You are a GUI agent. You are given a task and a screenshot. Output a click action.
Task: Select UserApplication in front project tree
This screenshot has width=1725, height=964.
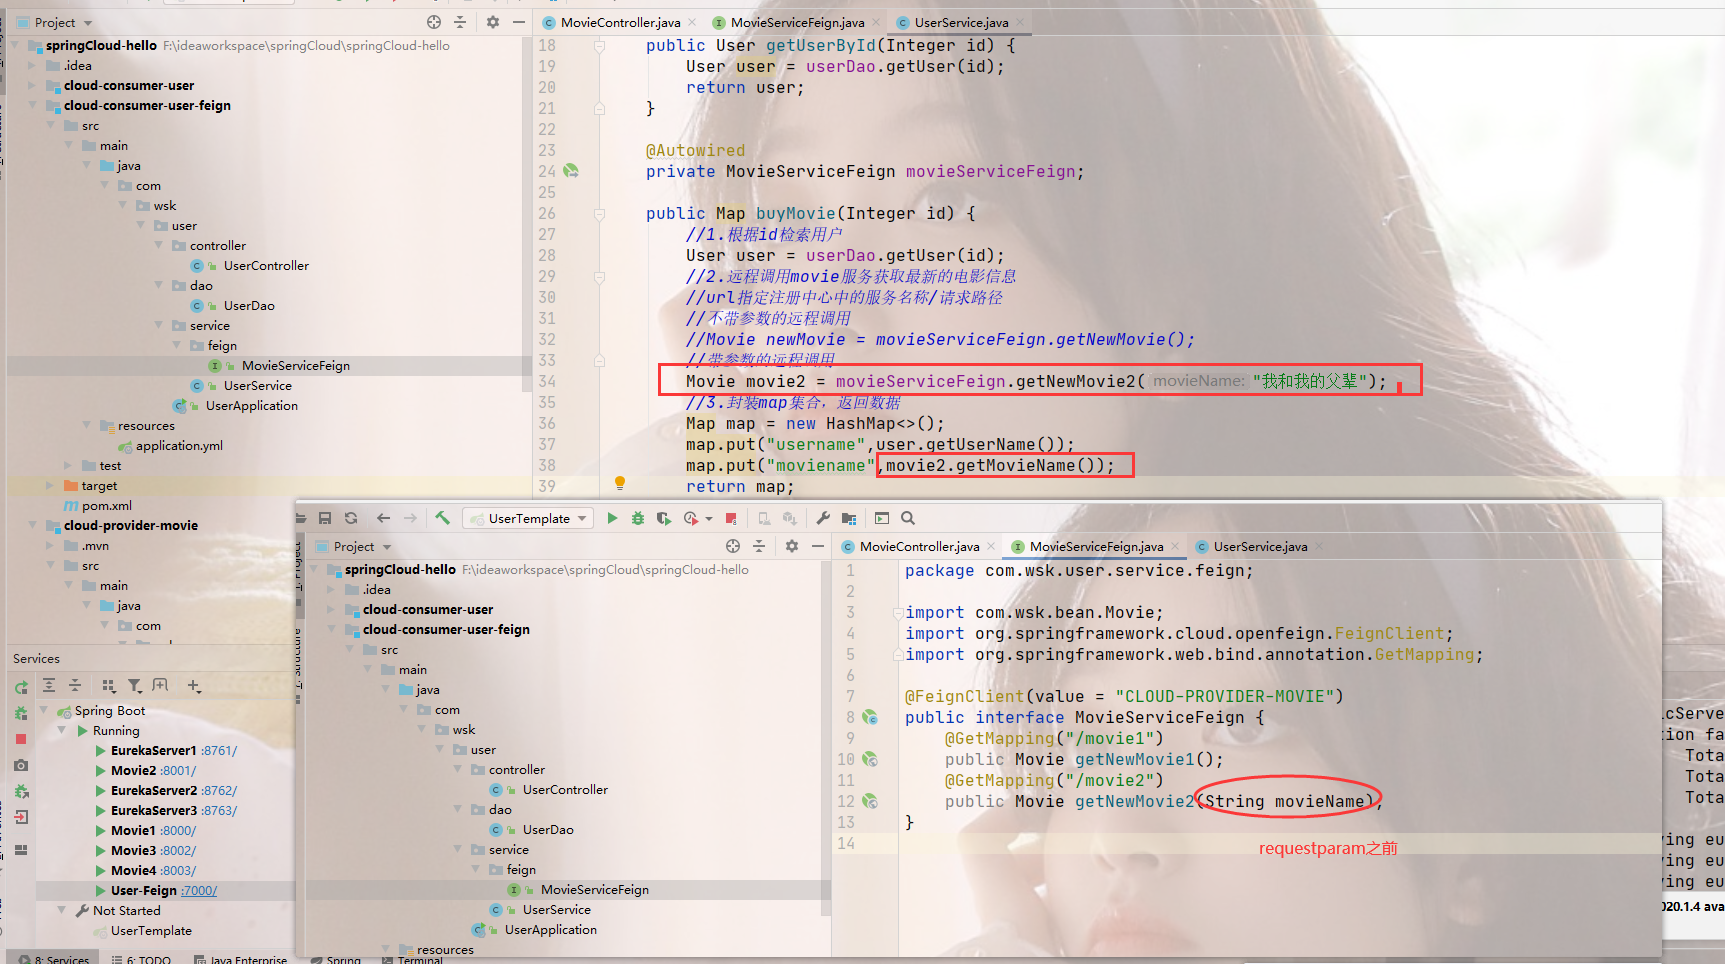550,930
